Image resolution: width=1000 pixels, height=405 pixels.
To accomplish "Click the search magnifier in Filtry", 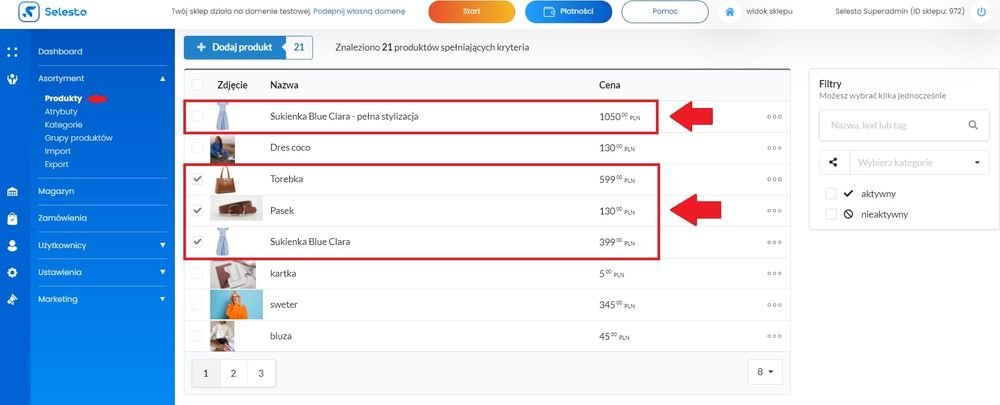I will (973, 125).
